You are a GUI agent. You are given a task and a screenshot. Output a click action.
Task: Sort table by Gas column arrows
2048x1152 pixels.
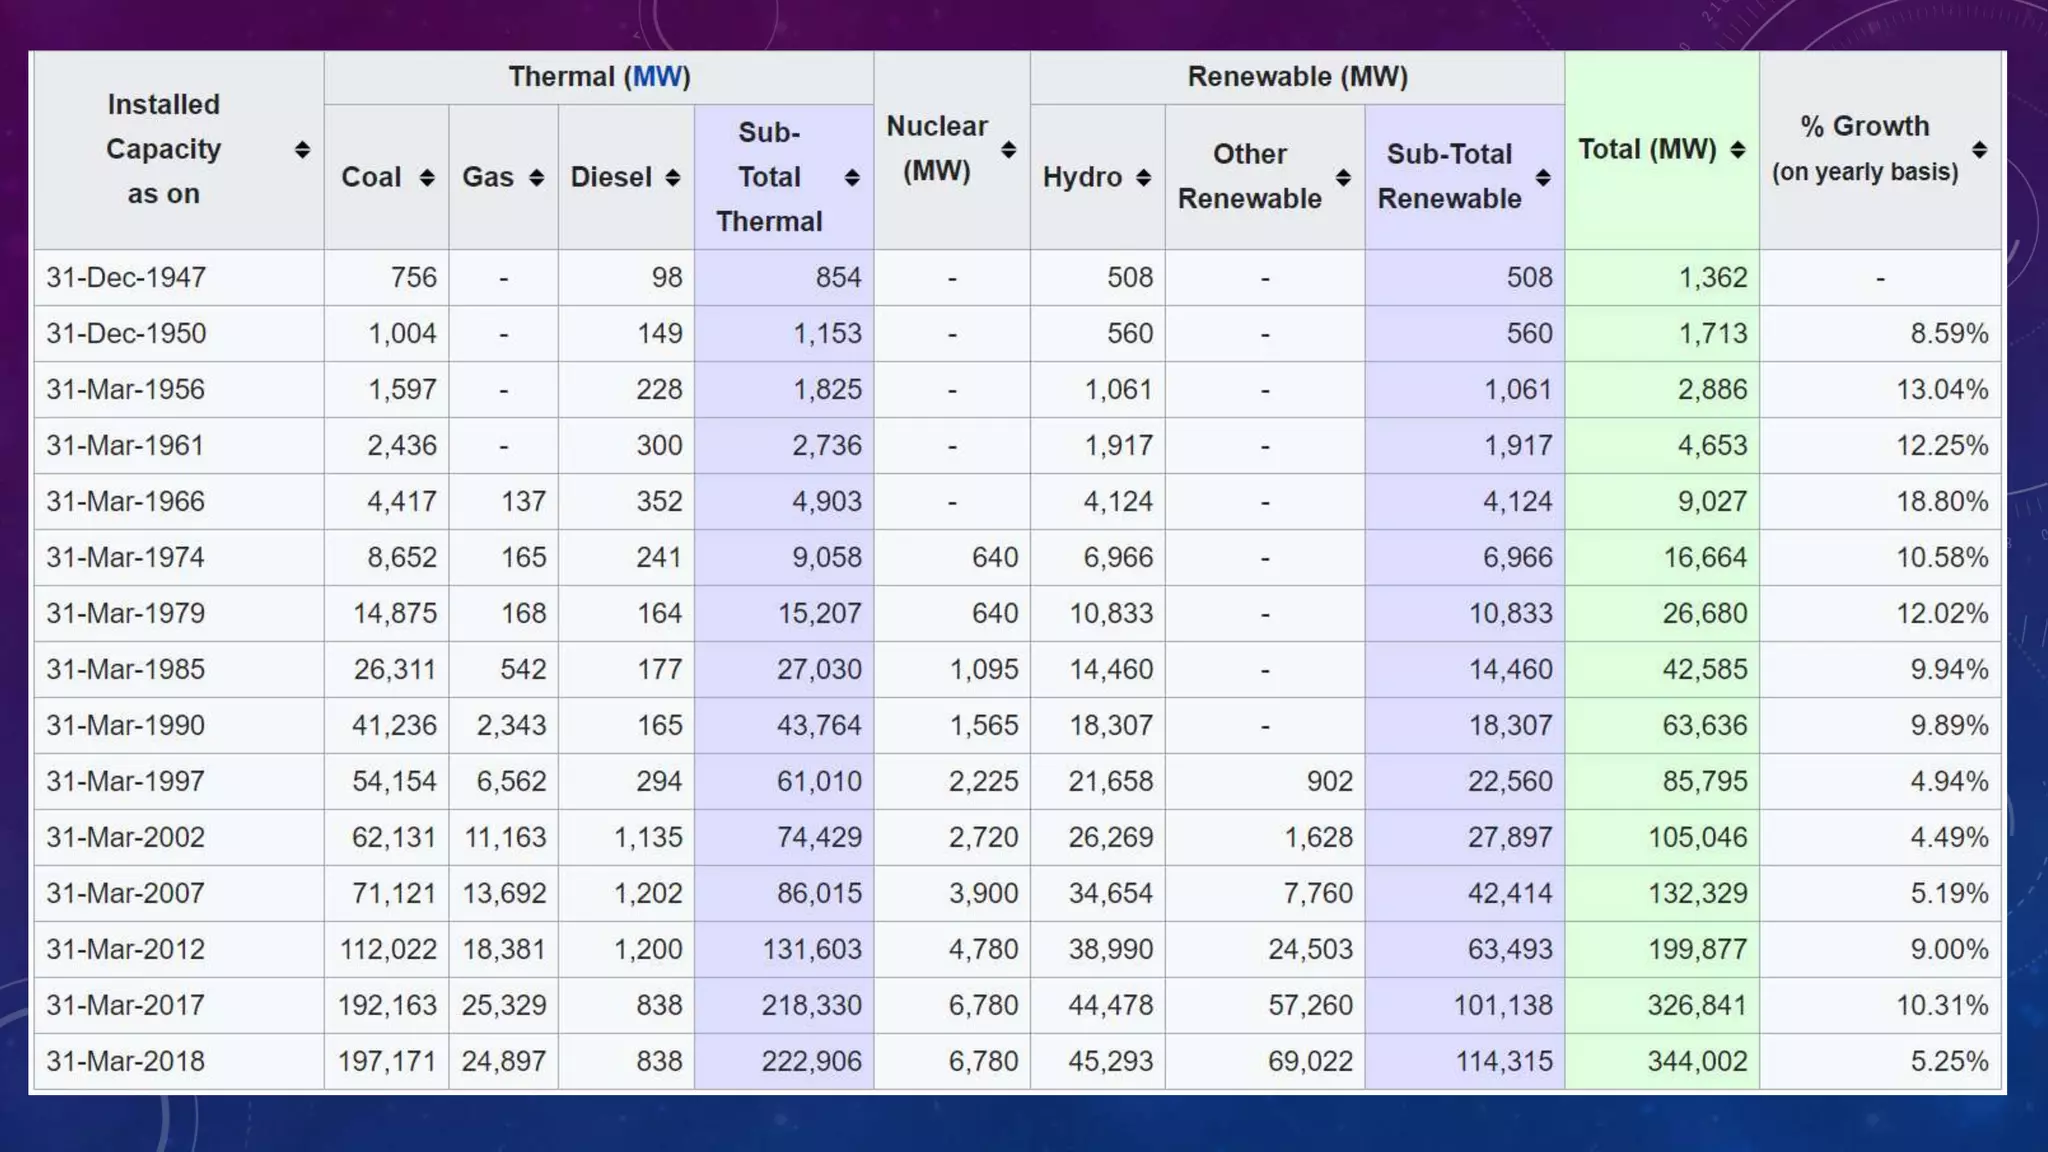click(537, 178)
